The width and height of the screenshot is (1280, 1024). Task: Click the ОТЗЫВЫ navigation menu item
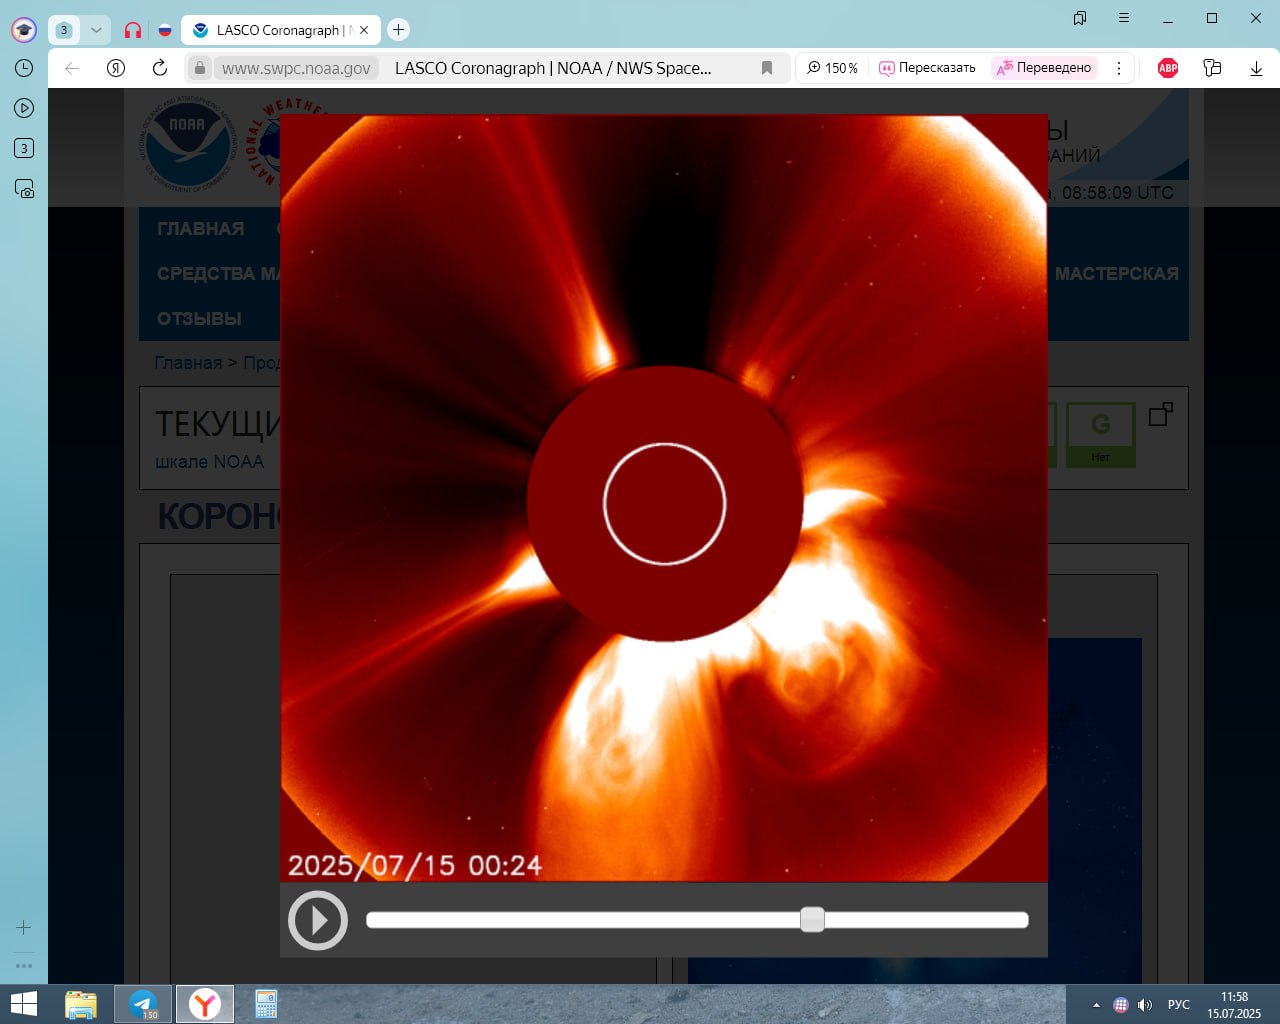tap(199, 318)
